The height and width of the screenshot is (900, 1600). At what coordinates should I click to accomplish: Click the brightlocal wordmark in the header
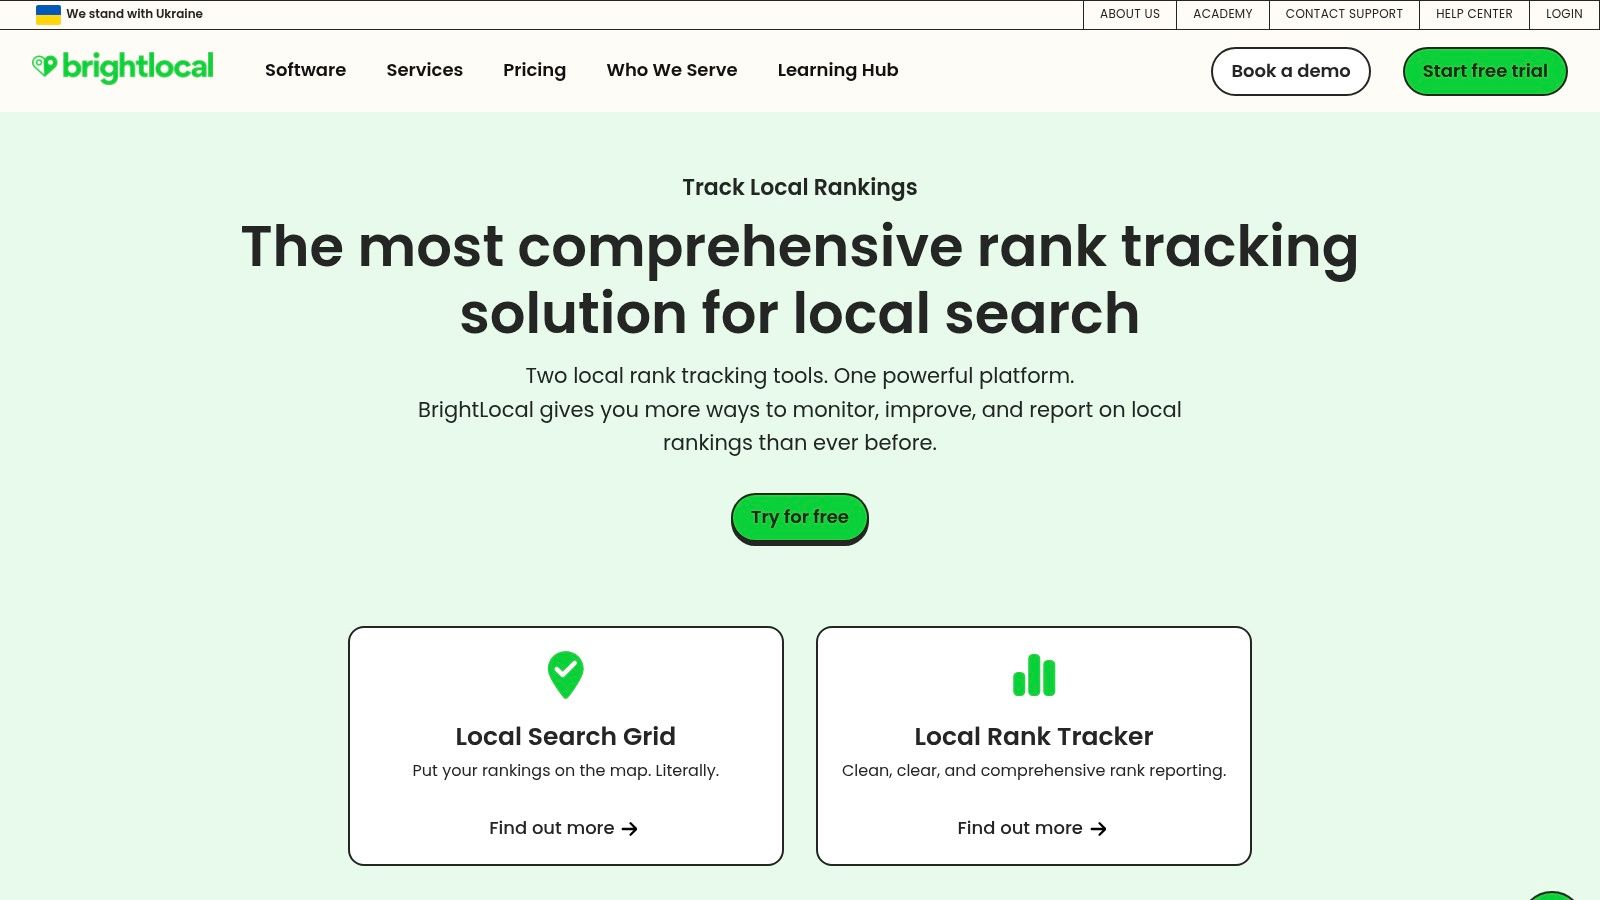point(138,66)
